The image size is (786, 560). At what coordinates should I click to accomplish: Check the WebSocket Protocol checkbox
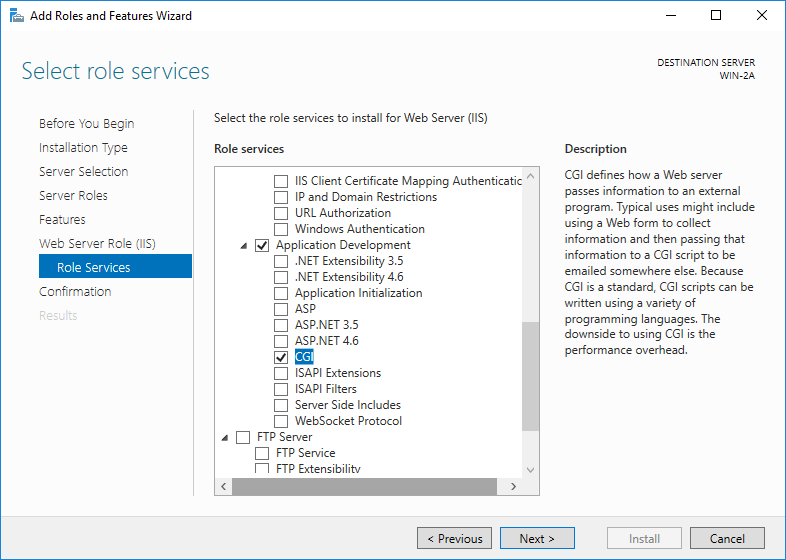(x=281, y=421)
